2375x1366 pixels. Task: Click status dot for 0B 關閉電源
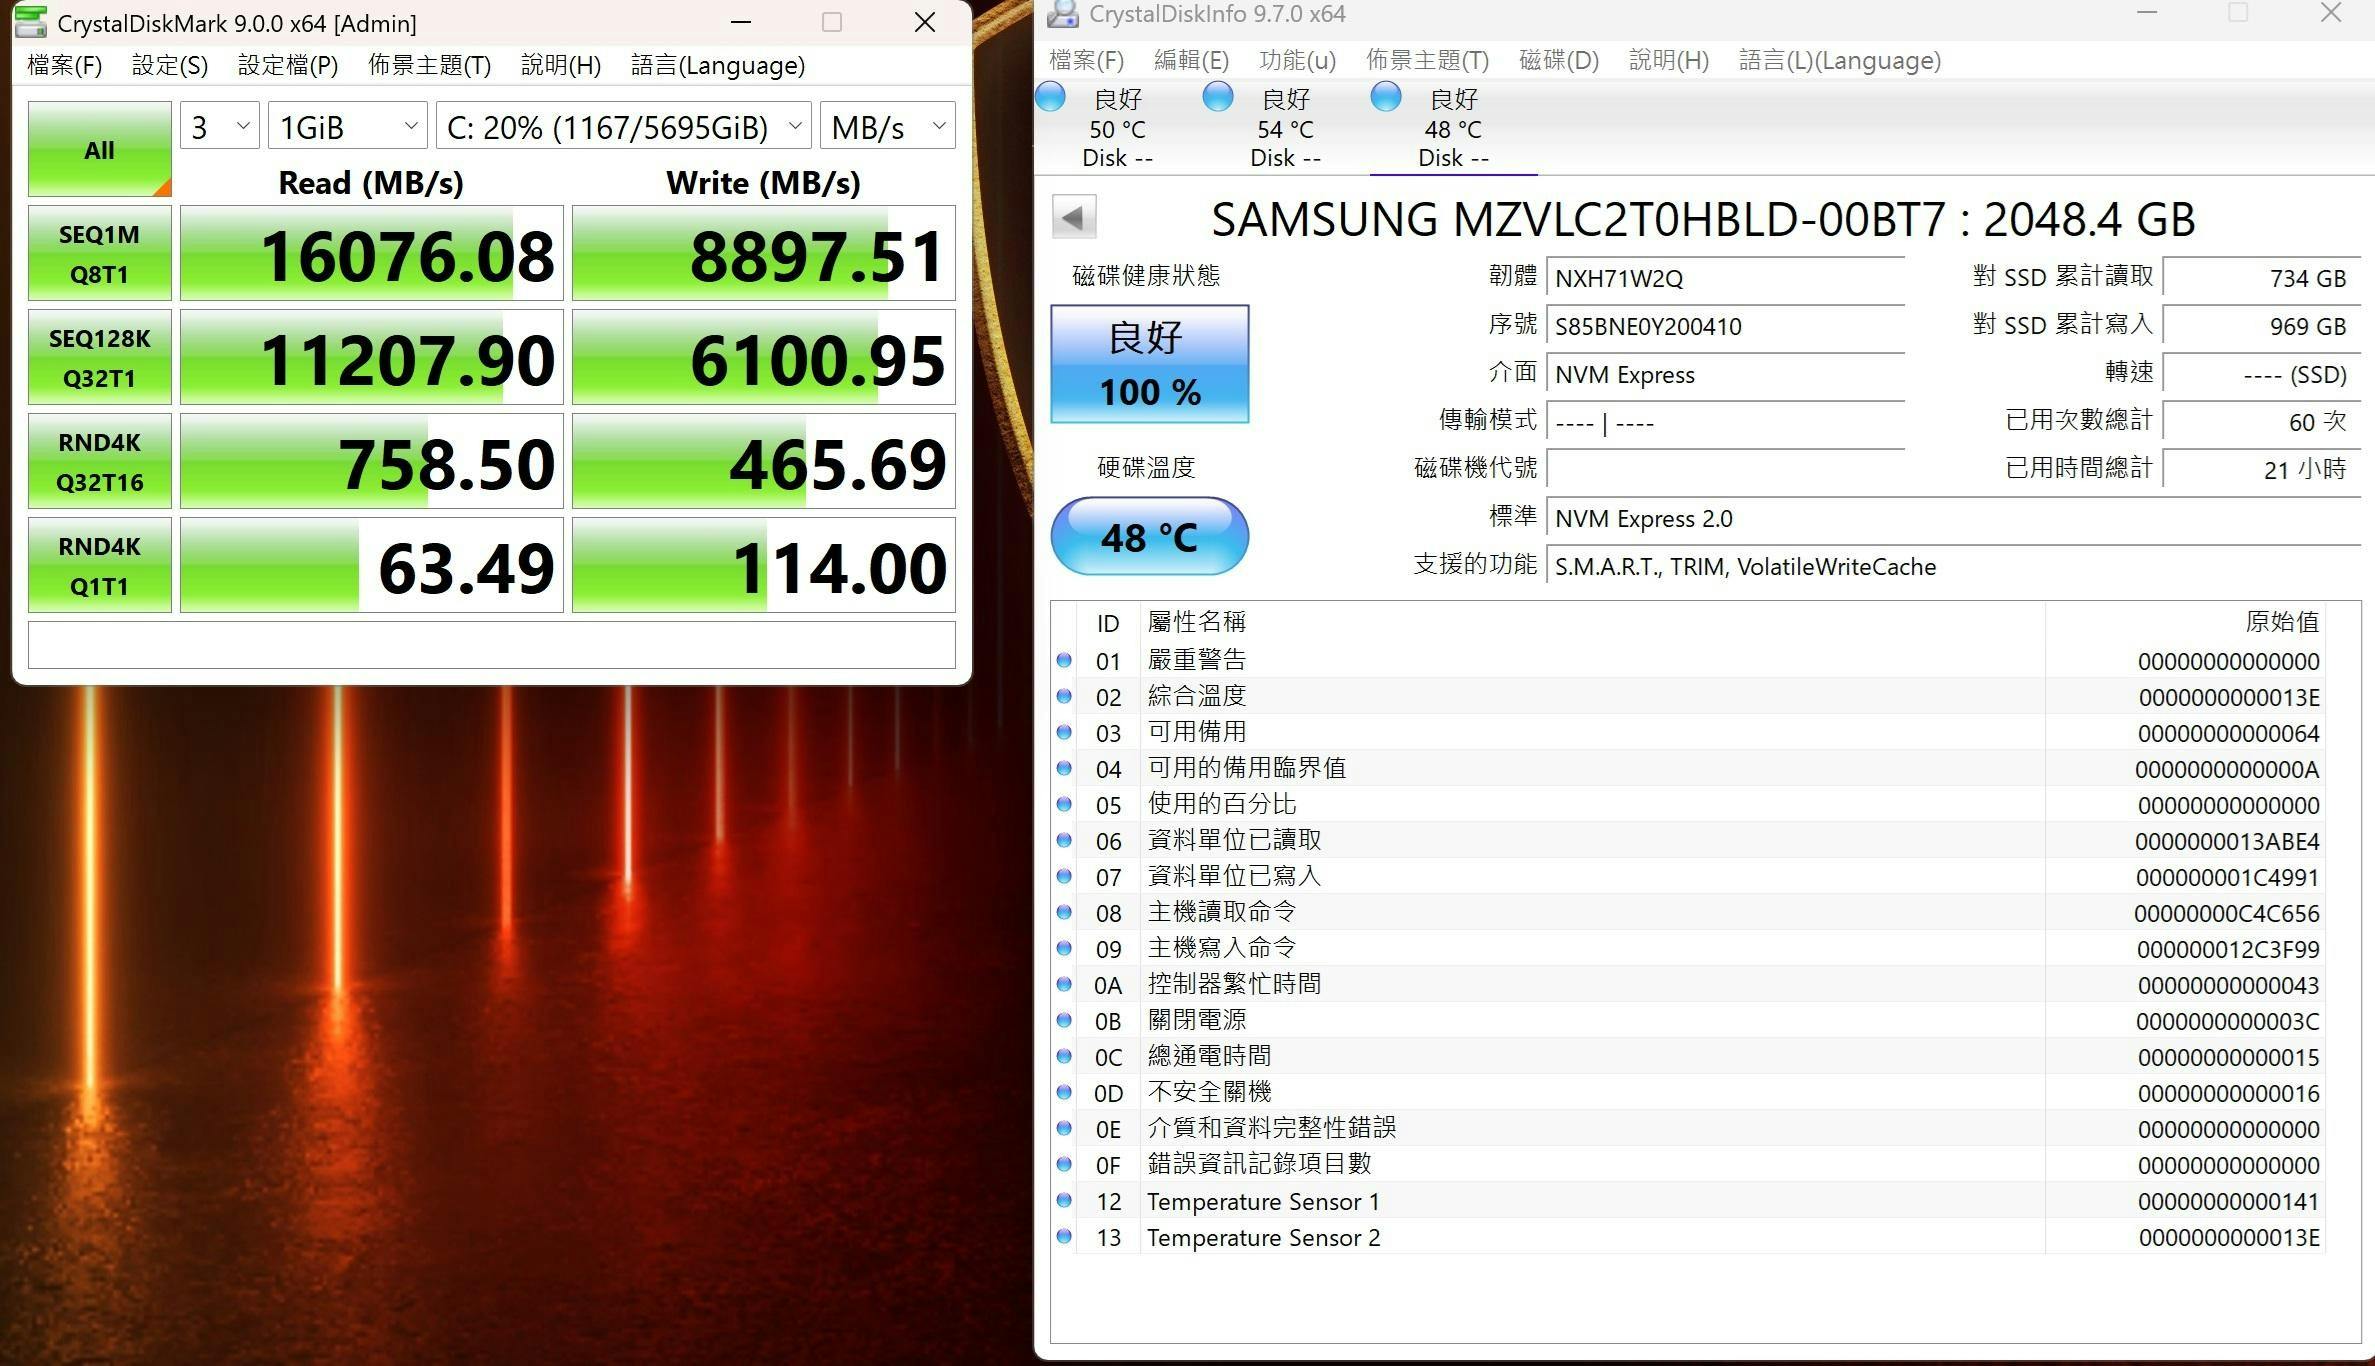point(1064,1020)
